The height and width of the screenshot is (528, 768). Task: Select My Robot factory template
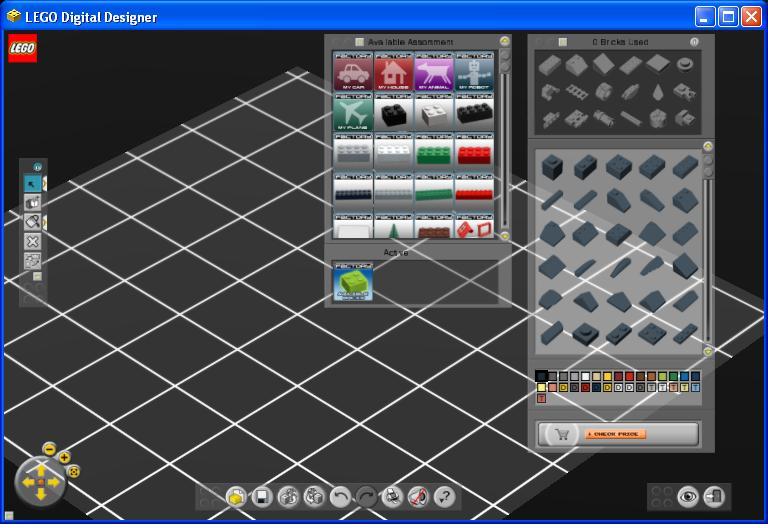pyautogui.click(x=474, y=72)
